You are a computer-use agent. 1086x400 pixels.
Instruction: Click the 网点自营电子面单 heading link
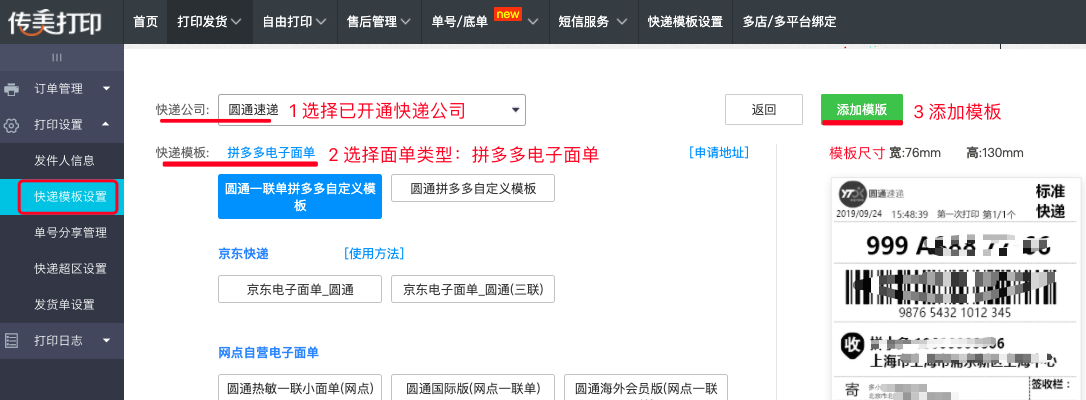pyautogui.click(x=268, y=353)
